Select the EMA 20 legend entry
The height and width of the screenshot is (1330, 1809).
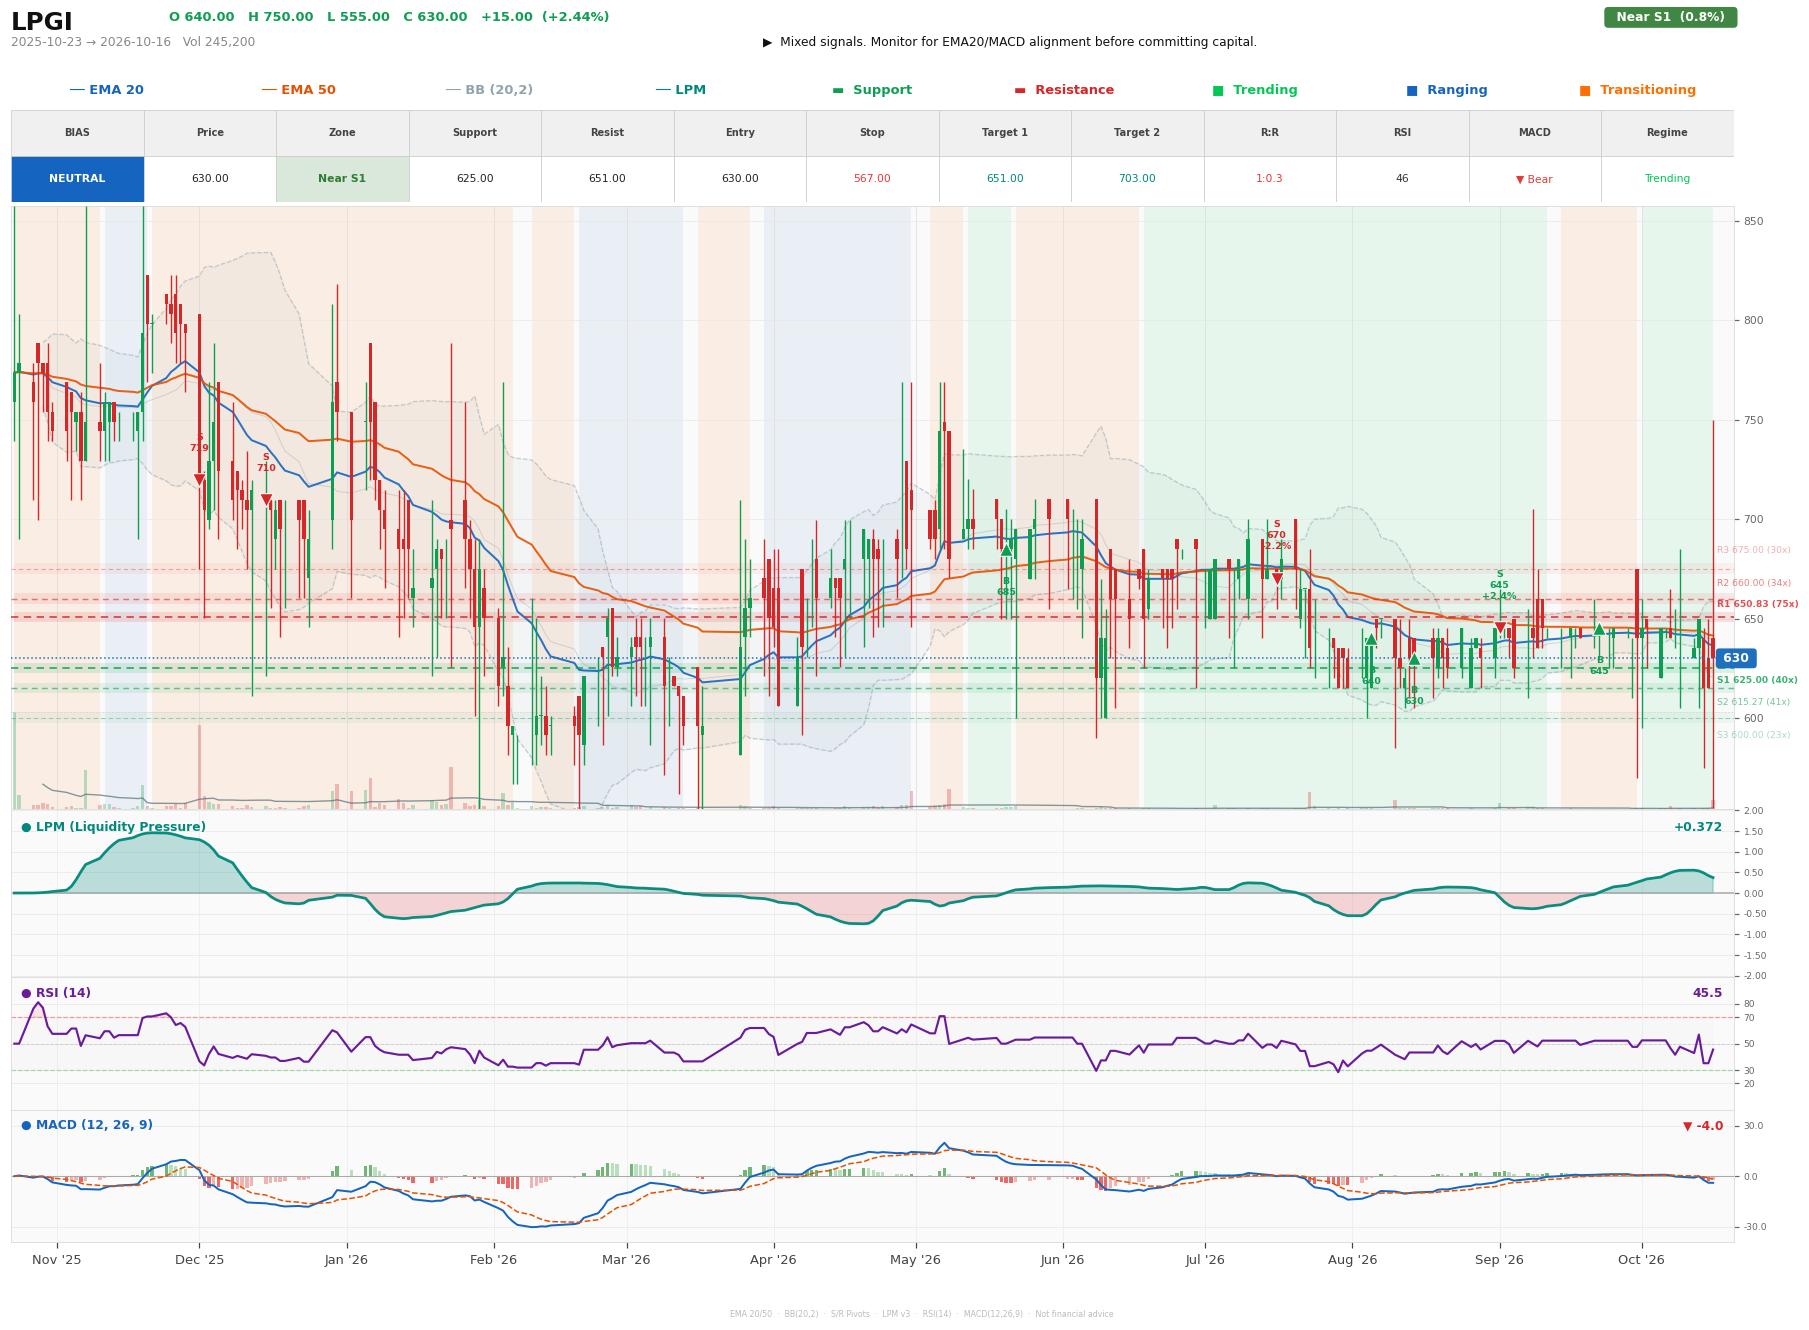(106, 90)
